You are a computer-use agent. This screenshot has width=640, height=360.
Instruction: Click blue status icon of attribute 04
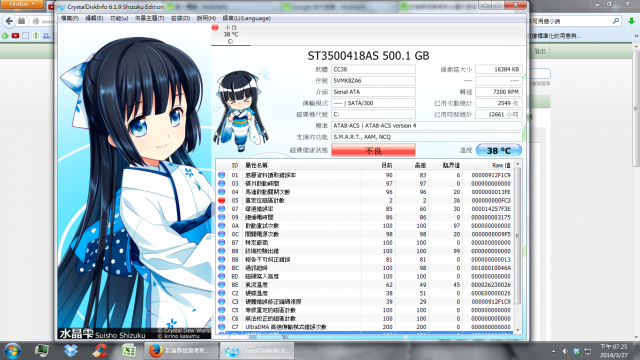[222, 192]
